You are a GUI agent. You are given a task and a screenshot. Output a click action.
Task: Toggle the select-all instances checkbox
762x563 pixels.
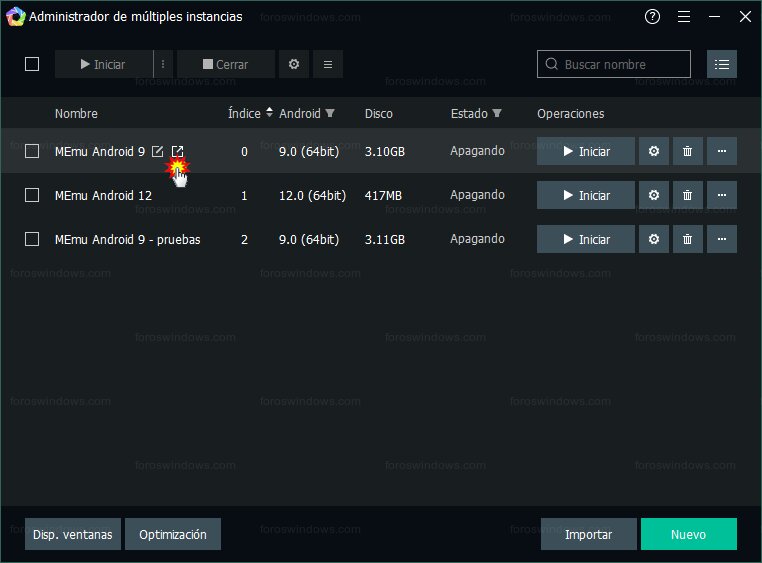pos(32,64)
